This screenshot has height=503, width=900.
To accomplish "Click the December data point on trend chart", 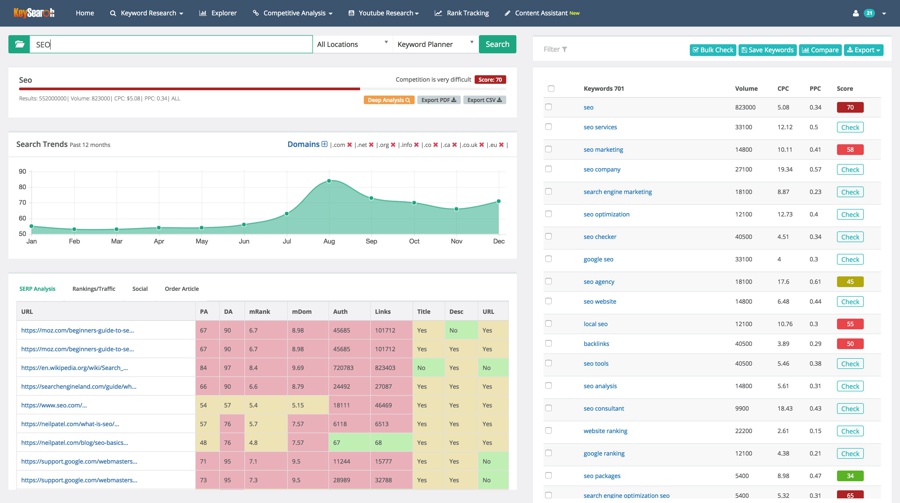I will click(499, 201).
